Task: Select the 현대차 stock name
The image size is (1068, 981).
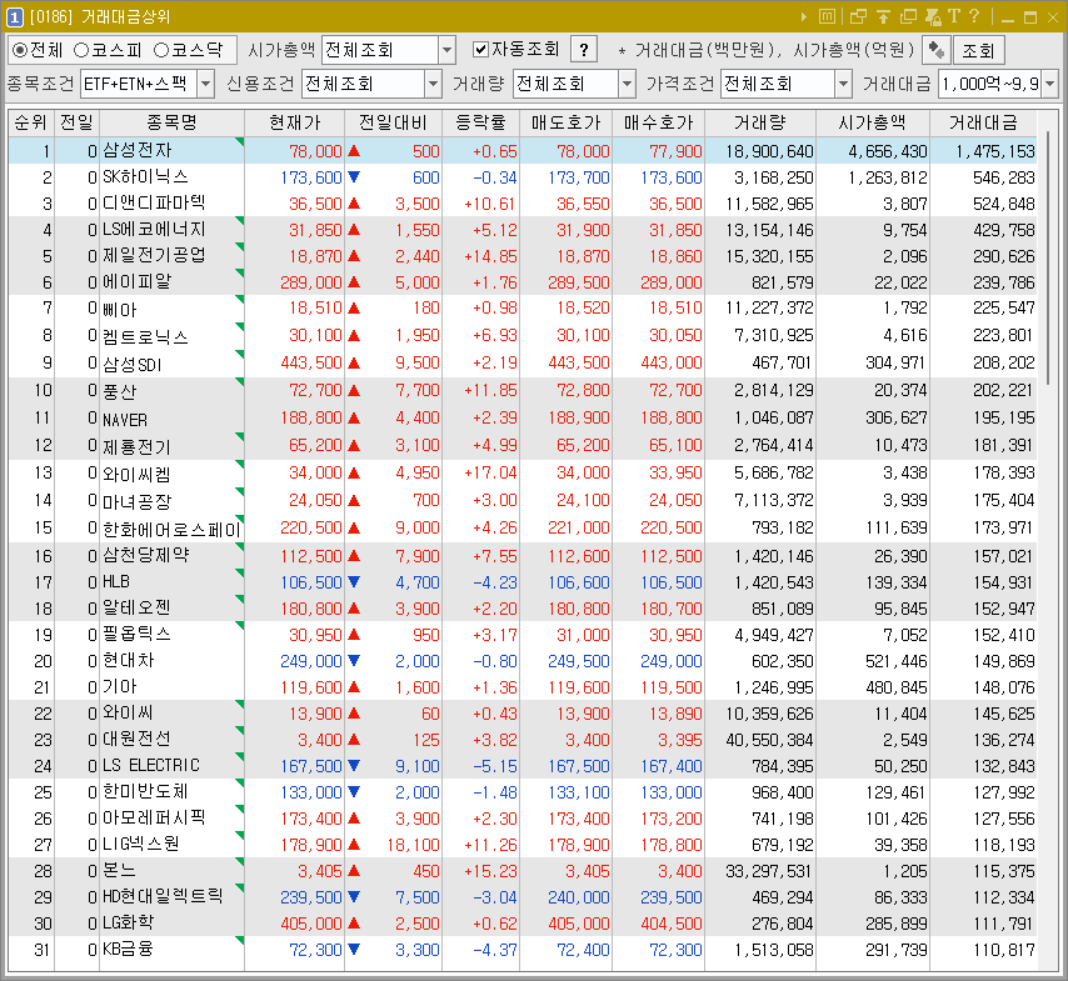Action: [128, 660]
